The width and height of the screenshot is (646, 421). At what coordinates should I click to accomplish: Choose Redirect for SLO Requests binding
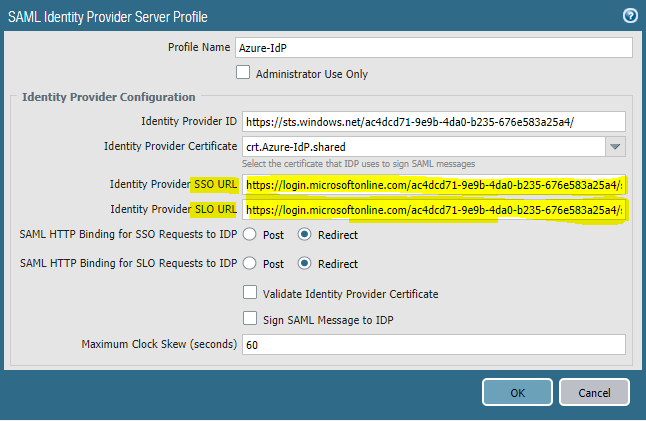pos(306,264)
